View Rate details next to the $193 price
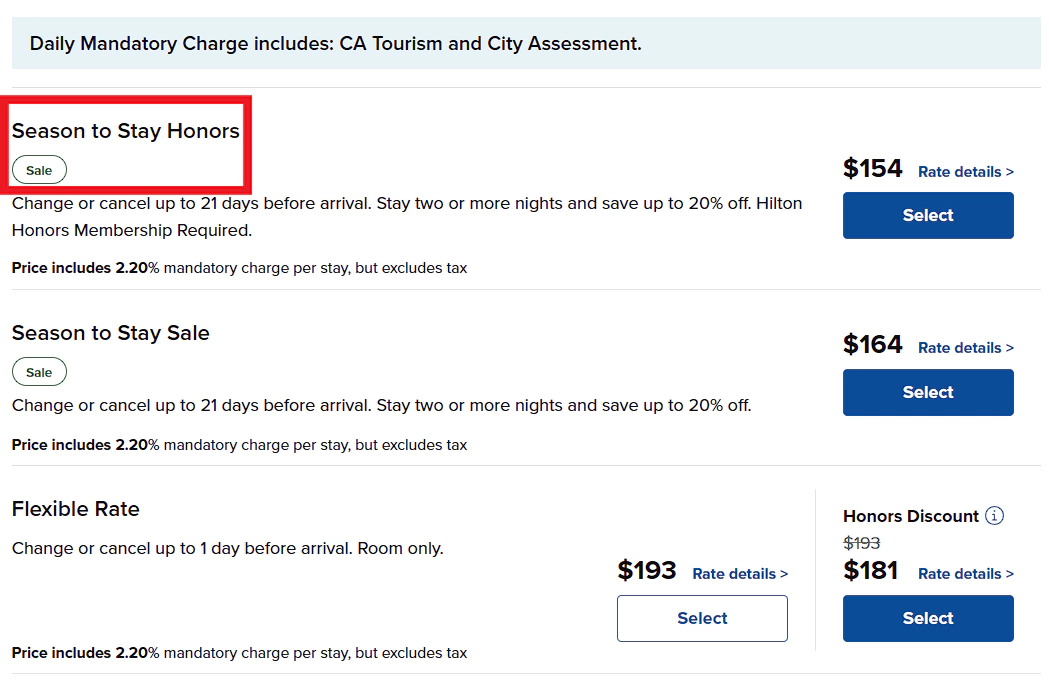Image resolution: width=1049 pixels, height=689 pixels. [x=740, y=574]
